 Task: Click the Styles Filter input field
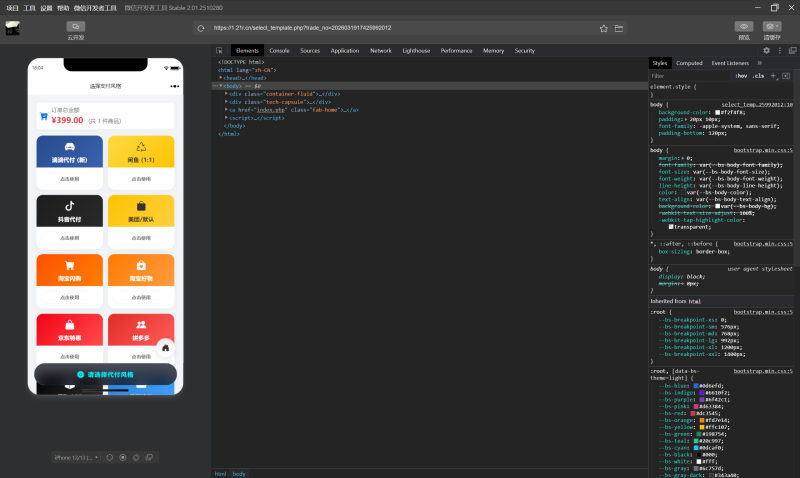coord(690,76)
